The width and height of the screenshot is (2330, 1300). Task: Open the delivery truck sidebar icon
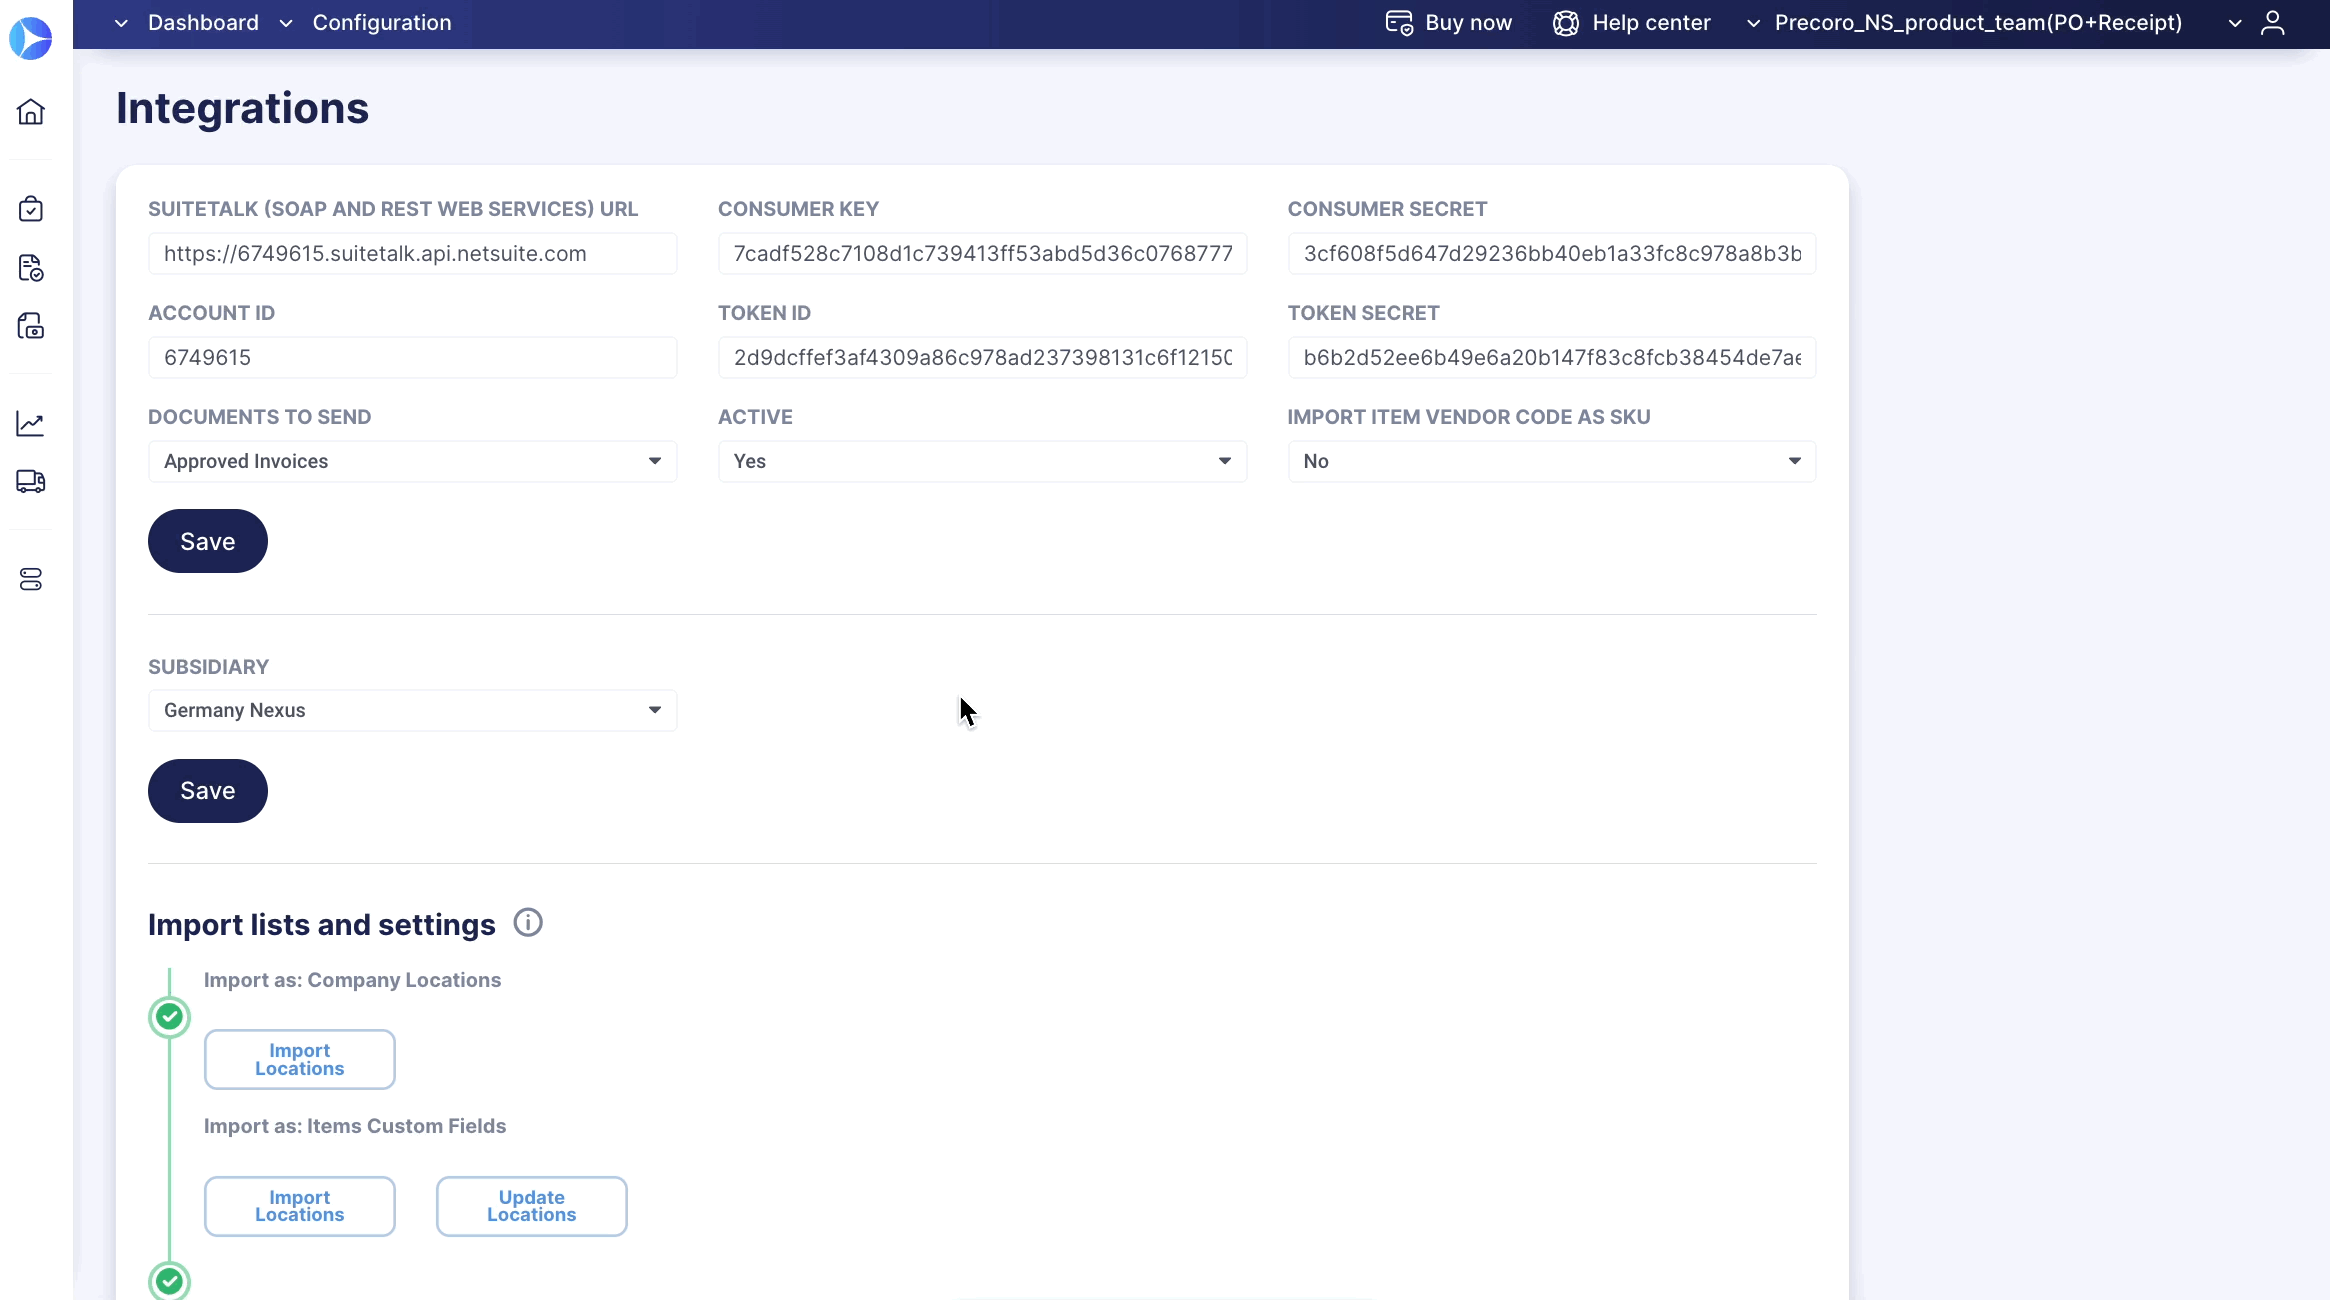point(31,482)
